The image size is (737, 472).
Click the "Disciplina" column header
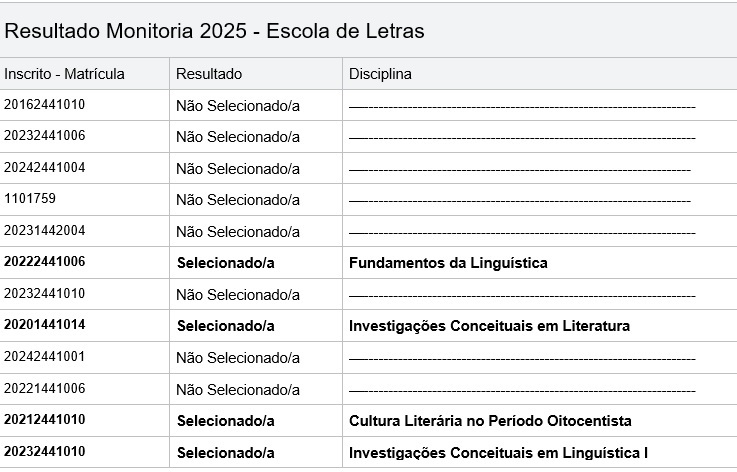(x=380, y=74)
